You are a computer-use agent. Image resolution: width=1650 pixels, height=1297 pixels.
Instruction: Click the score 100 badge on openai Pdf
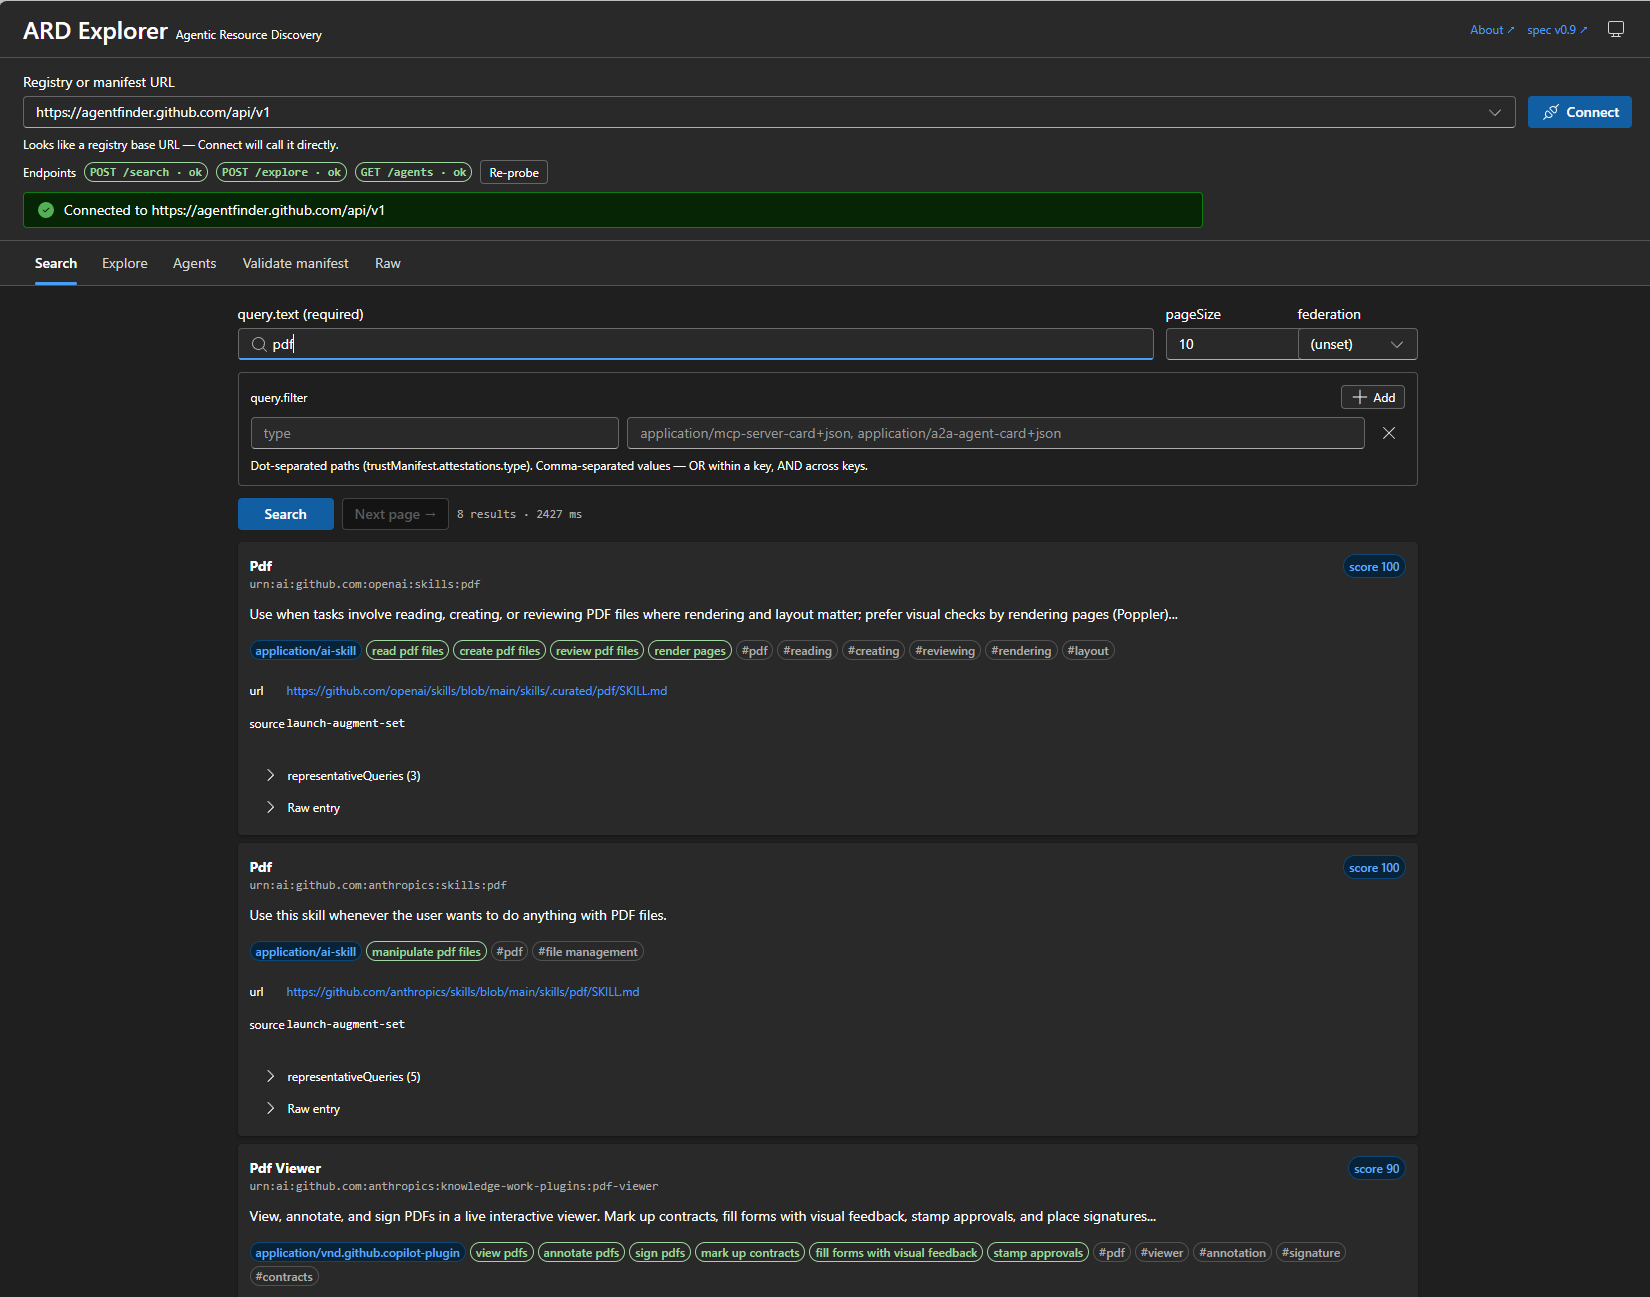pos(1374,567)
